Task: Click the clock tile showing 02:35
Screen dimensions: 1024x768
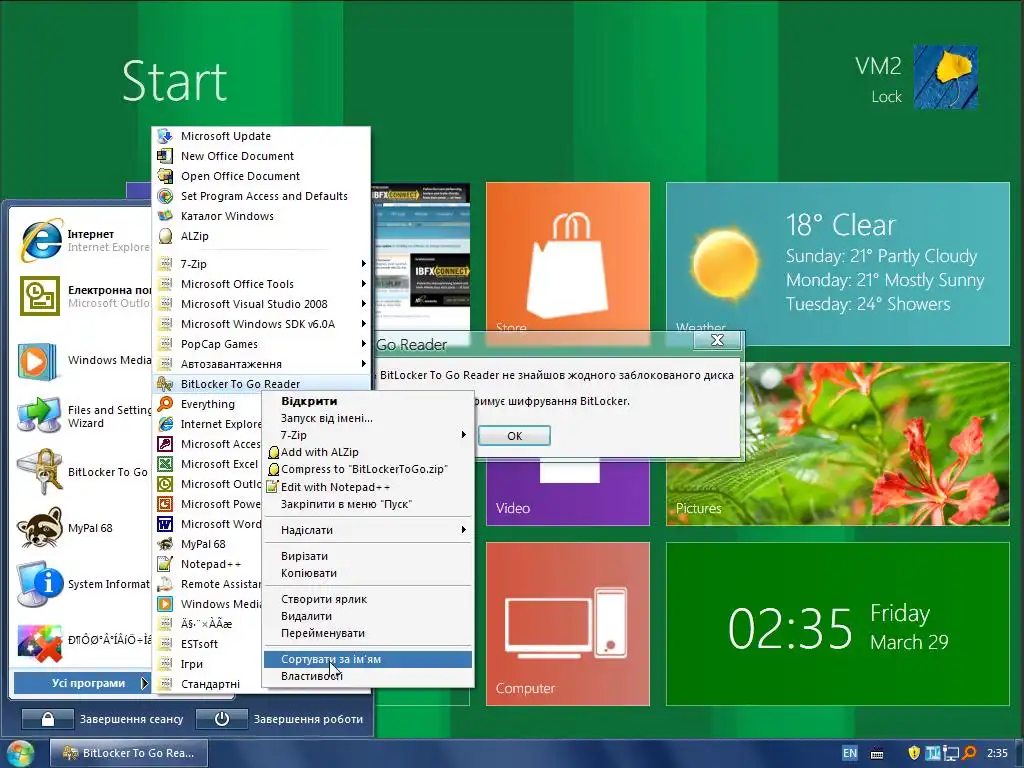Action: [x=838, y=624]
